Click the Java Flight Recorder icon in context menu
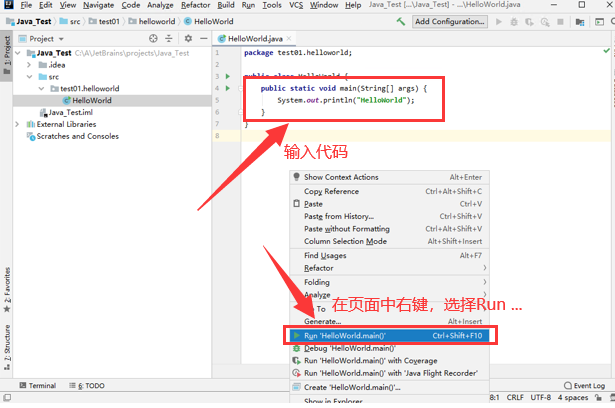 [x=297, y=373]
